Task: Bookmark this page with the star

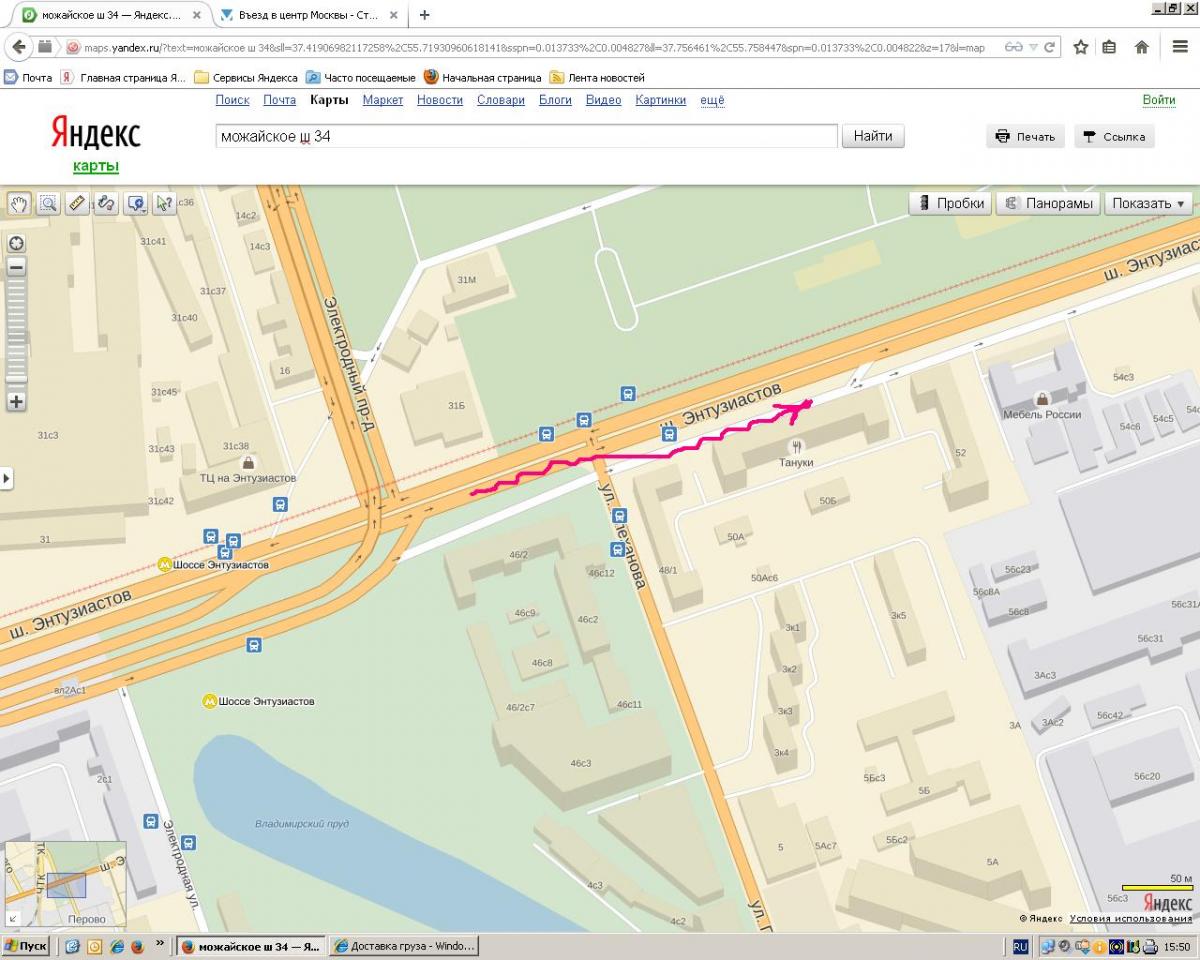Action: click(x=1080, y=47)
